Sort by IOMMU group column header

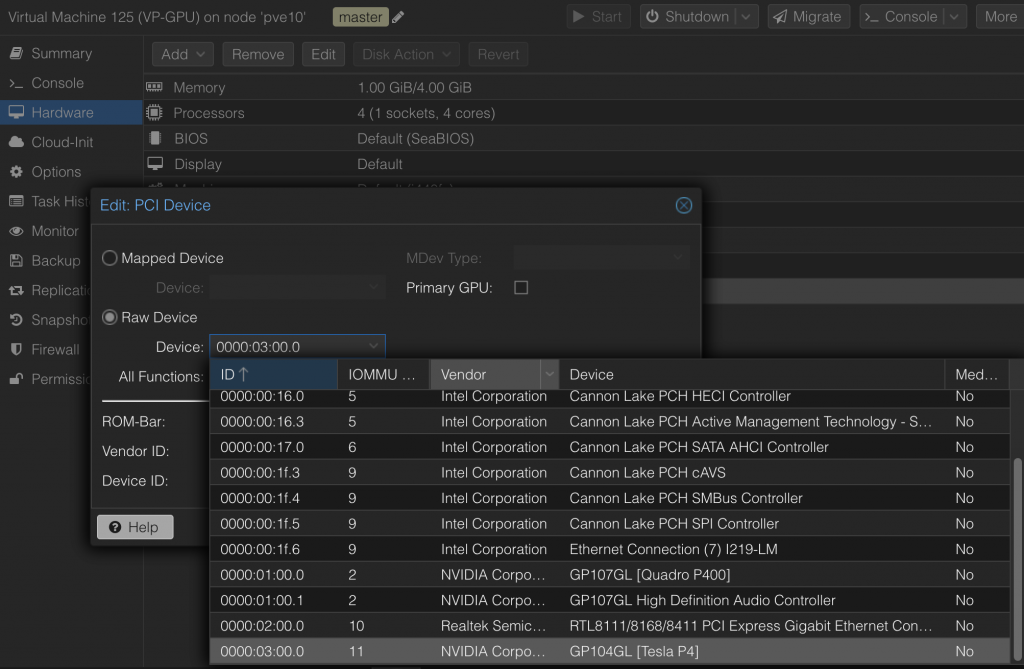(383, 374)
